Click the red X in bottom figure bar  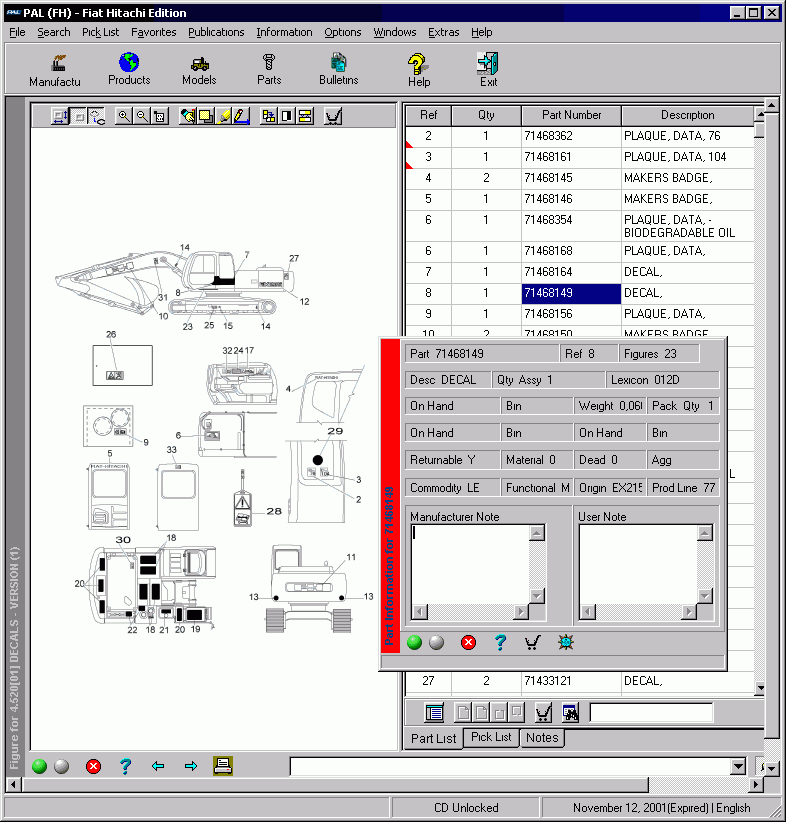tap(93, 766)
